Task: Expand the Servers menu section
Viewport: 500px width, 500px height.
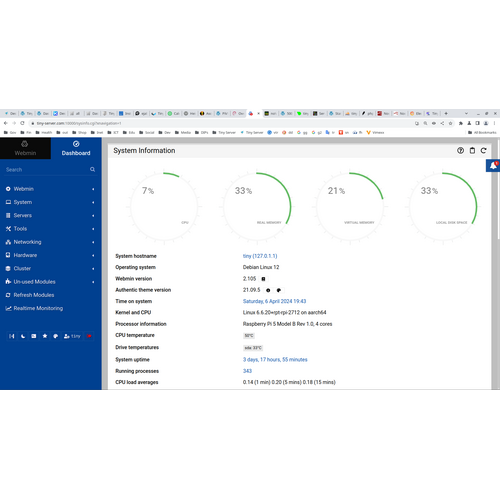Action: pyautogui.click(x=50, y=215)
